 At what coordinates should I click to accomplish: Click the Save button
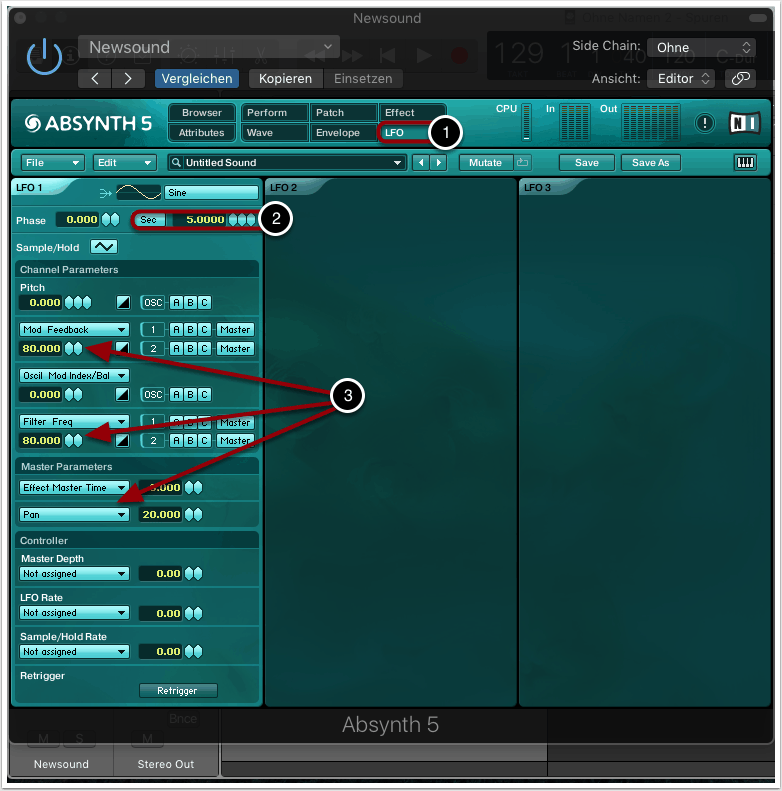coord(587,162)
